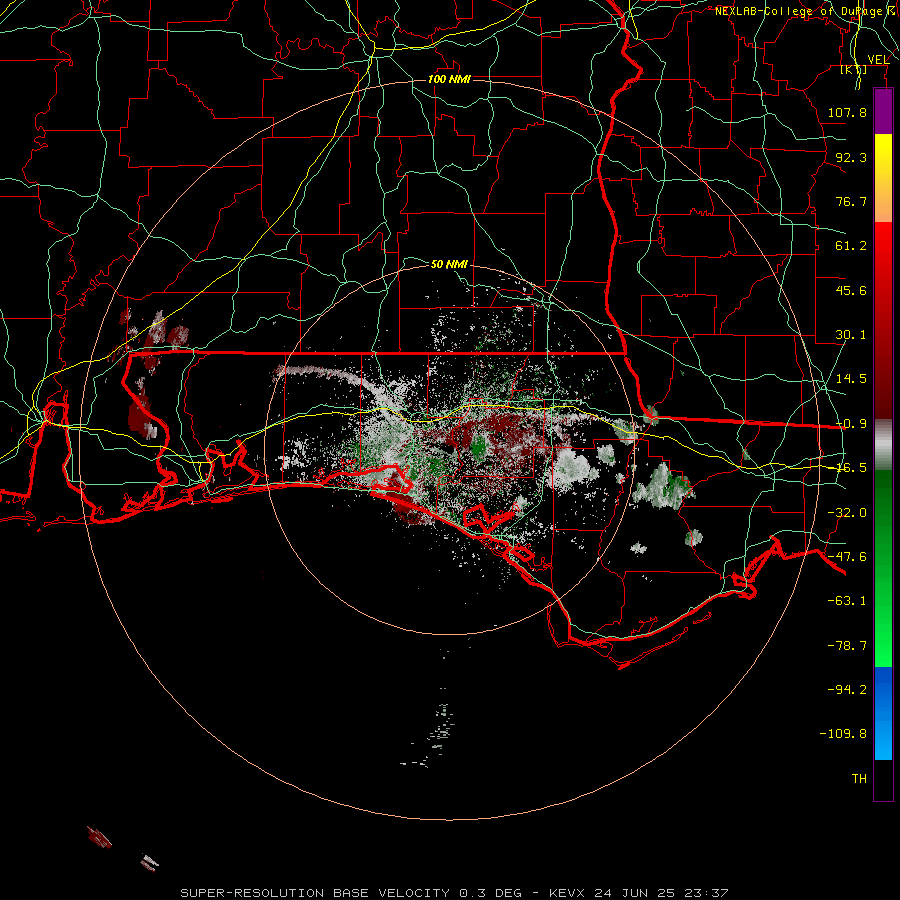This screenshot has height=900, width=900.
Task: Select the 92.3 velocity scale value
Action: (x=851, y=157)
